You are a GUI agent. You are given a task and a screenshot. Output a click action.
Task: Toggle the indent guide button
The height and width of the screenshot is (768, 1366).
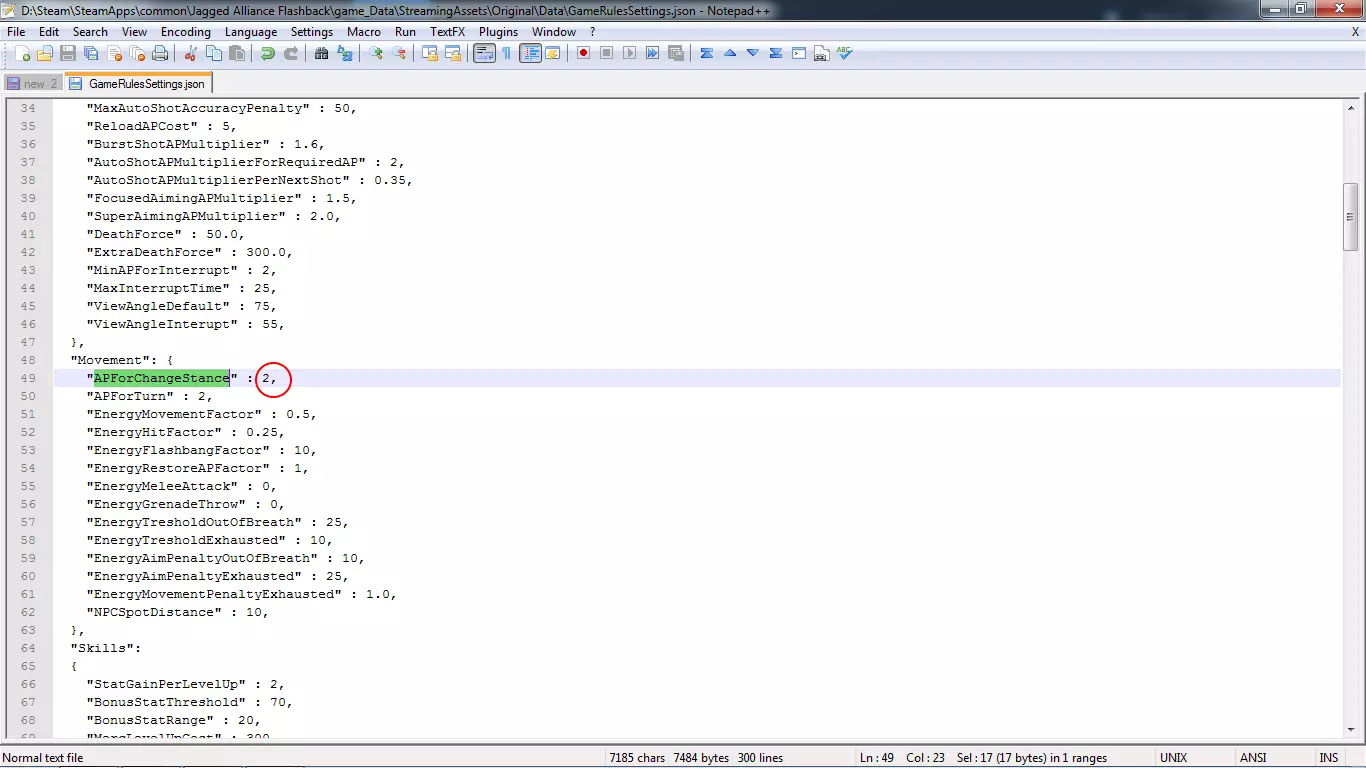(x=530, y=53)
